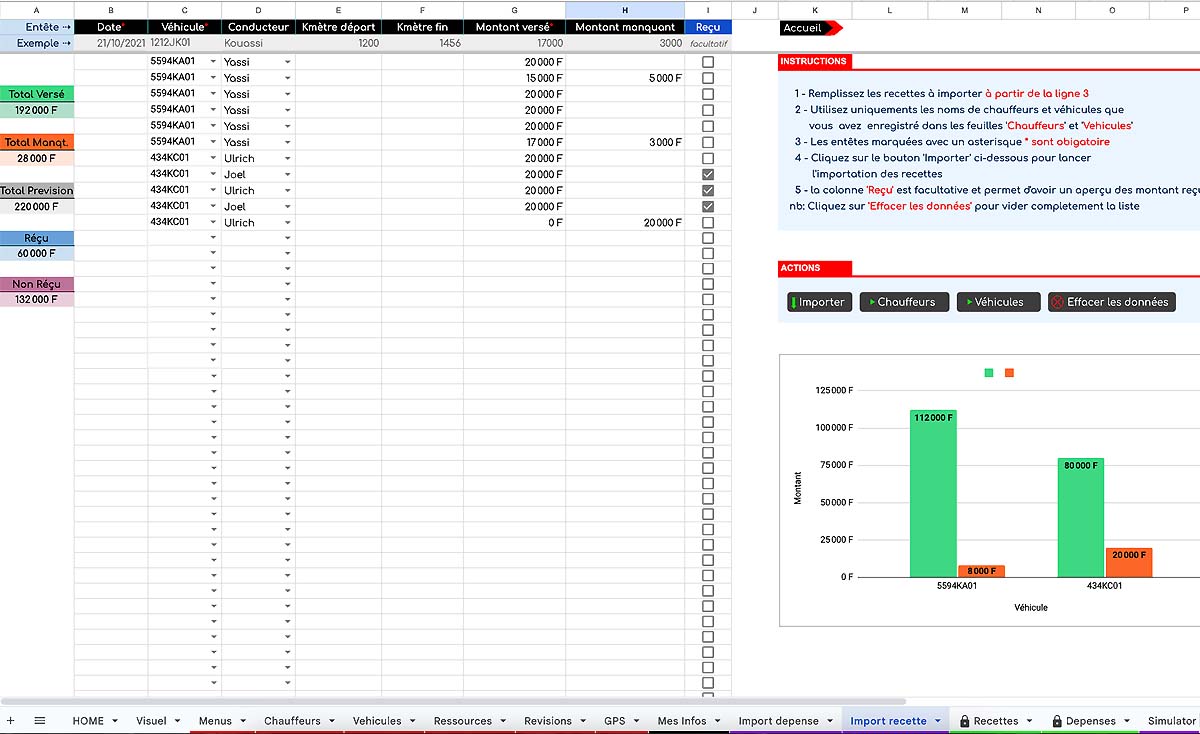The width and height of the screenshot is (1200, 734).
Task: Open conductor dropdown on the Ulrich 0 F row
Action: [x=288, y=222]
